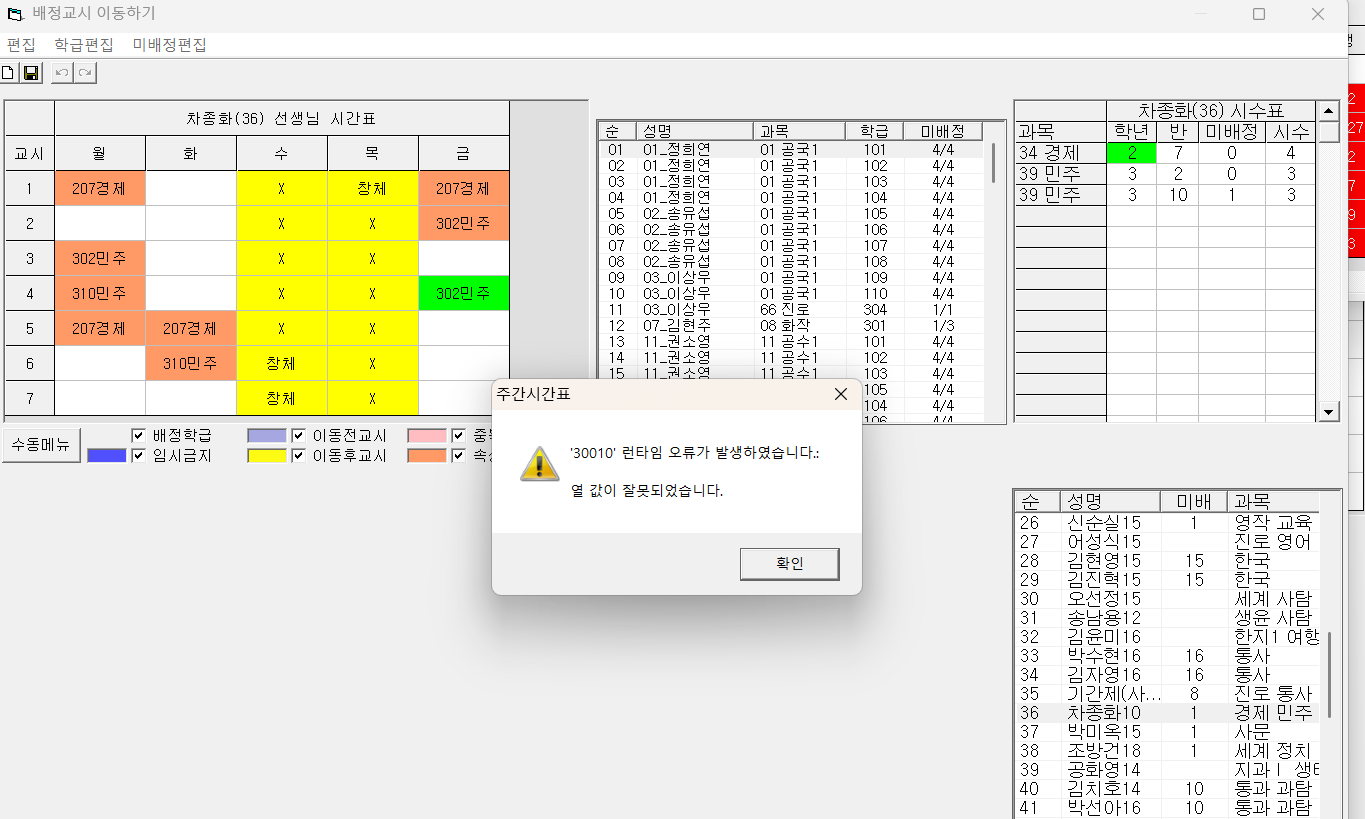This screenshot has width=1365, height=819.
Task: Open the 학급편집 menu
Action: pos(84,45)
